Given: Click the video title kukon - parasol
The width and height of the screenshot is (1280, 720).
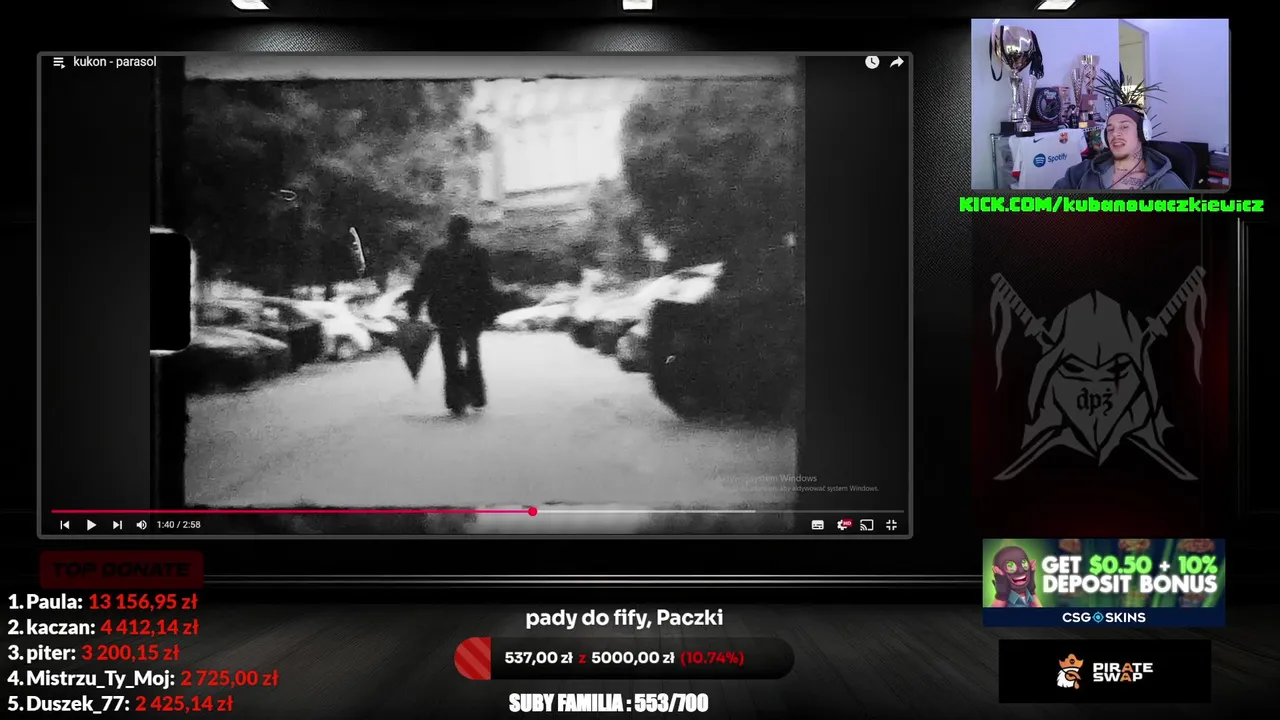Looking at the screenshot, I should 114,62.
